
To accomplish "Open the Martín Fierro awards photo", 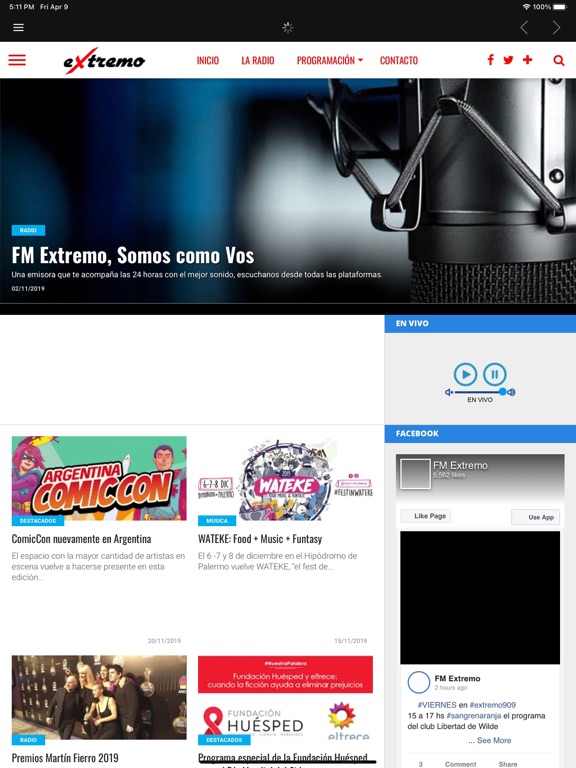I will [x=99, y=697].
